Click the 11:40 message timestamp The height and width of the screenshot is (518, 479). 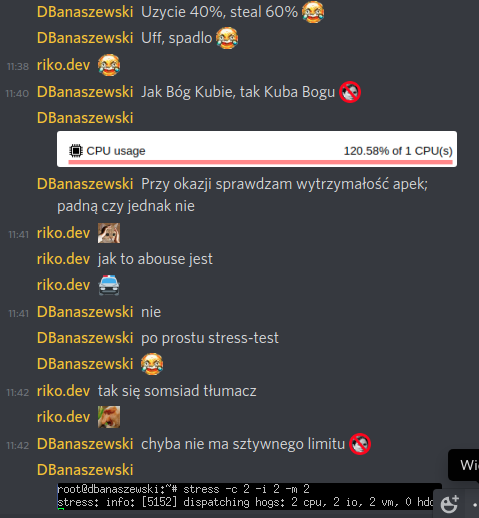coord(17,93)
